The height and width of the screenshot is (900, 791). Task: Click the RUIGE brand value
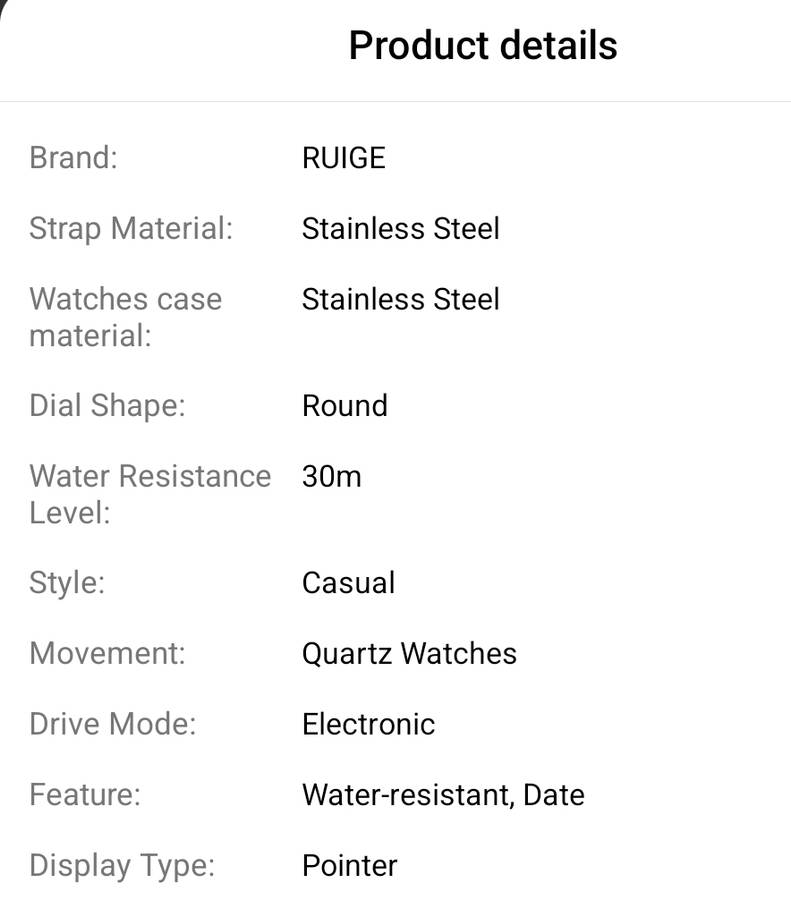click(x=343, y=158)
